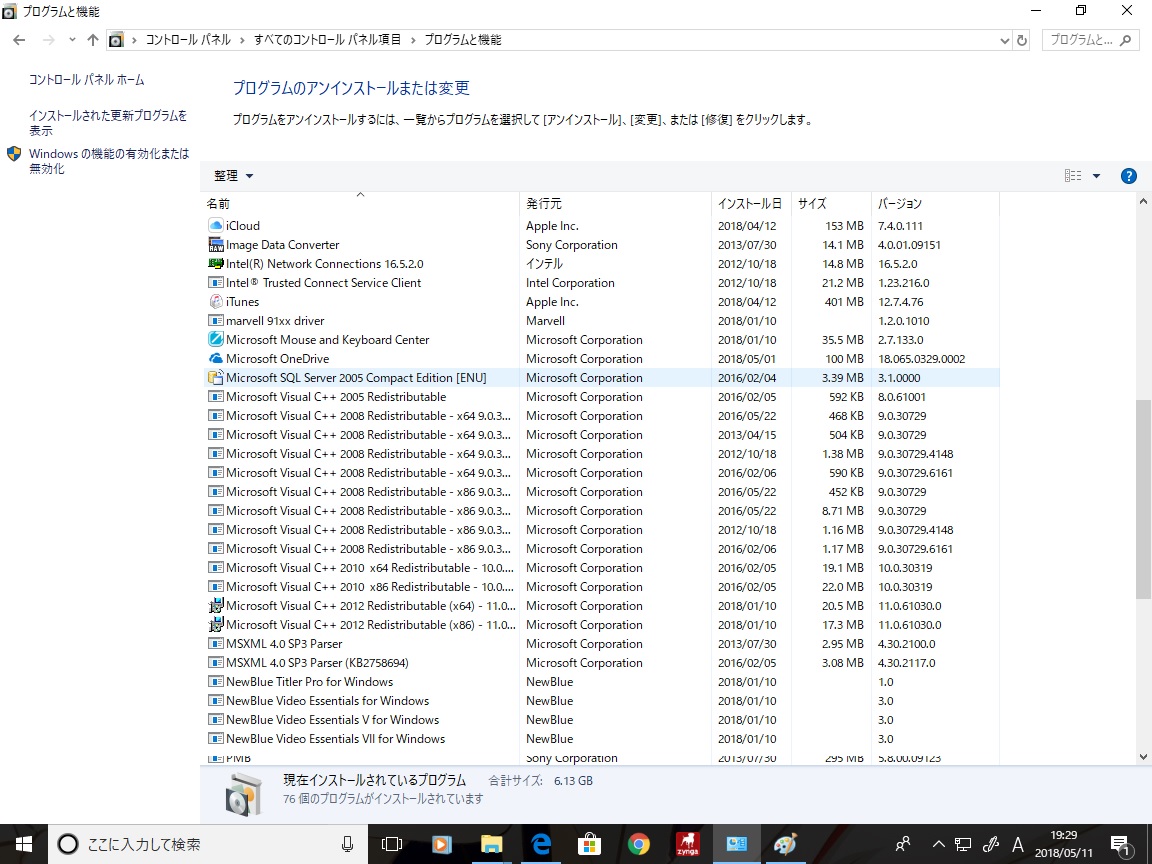
Task: Open the 整理 dropdown menu
Action: coord(233,176)
